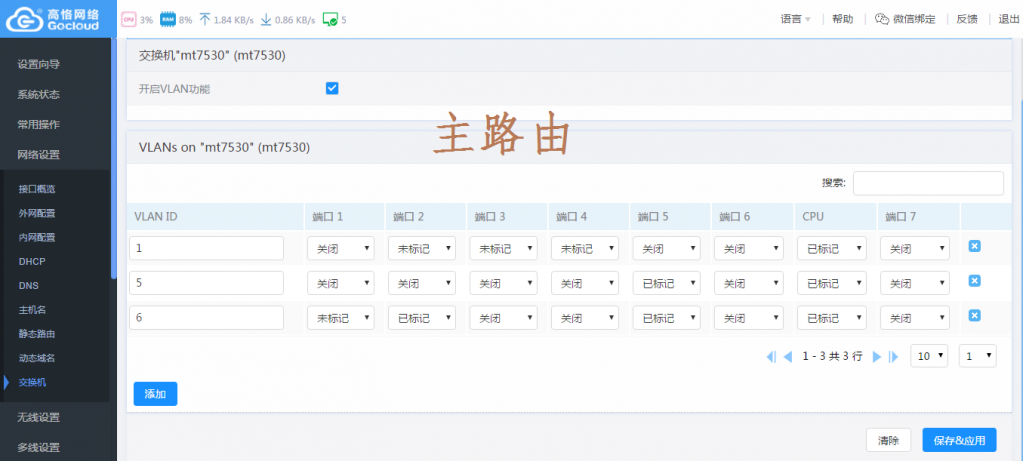Click the 添加 button

(x=155, y=394)
